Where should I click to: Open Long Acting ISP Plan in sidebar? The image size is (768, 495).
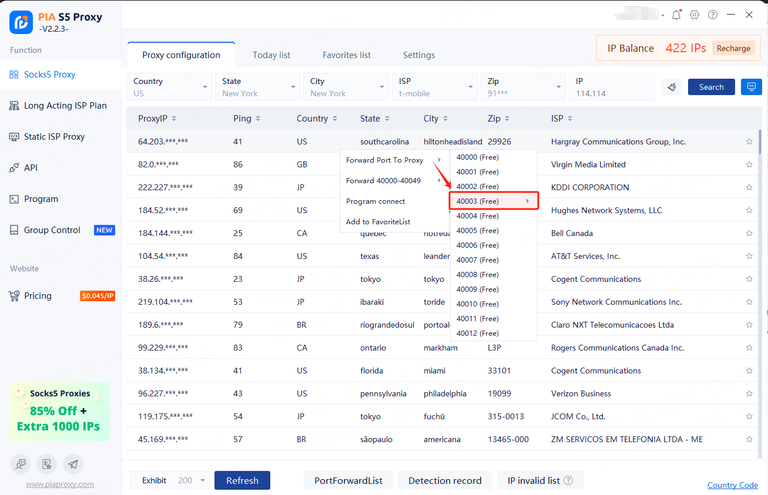[x=64, y=105]
